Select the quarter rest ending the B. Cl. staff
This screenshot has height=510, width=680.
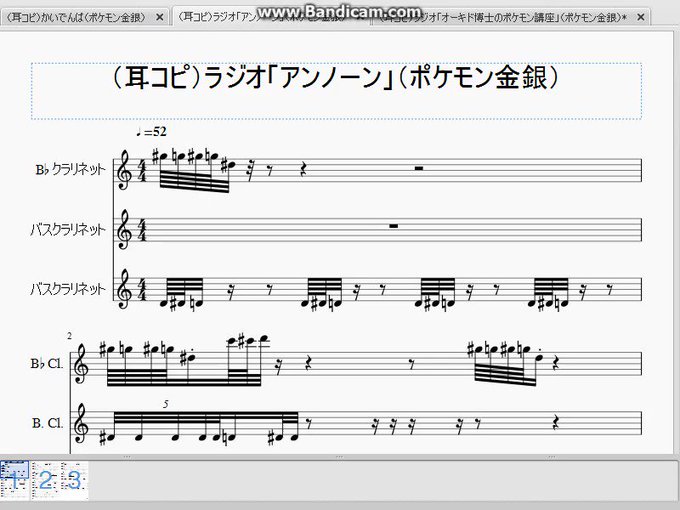click(x=556, y=422)
